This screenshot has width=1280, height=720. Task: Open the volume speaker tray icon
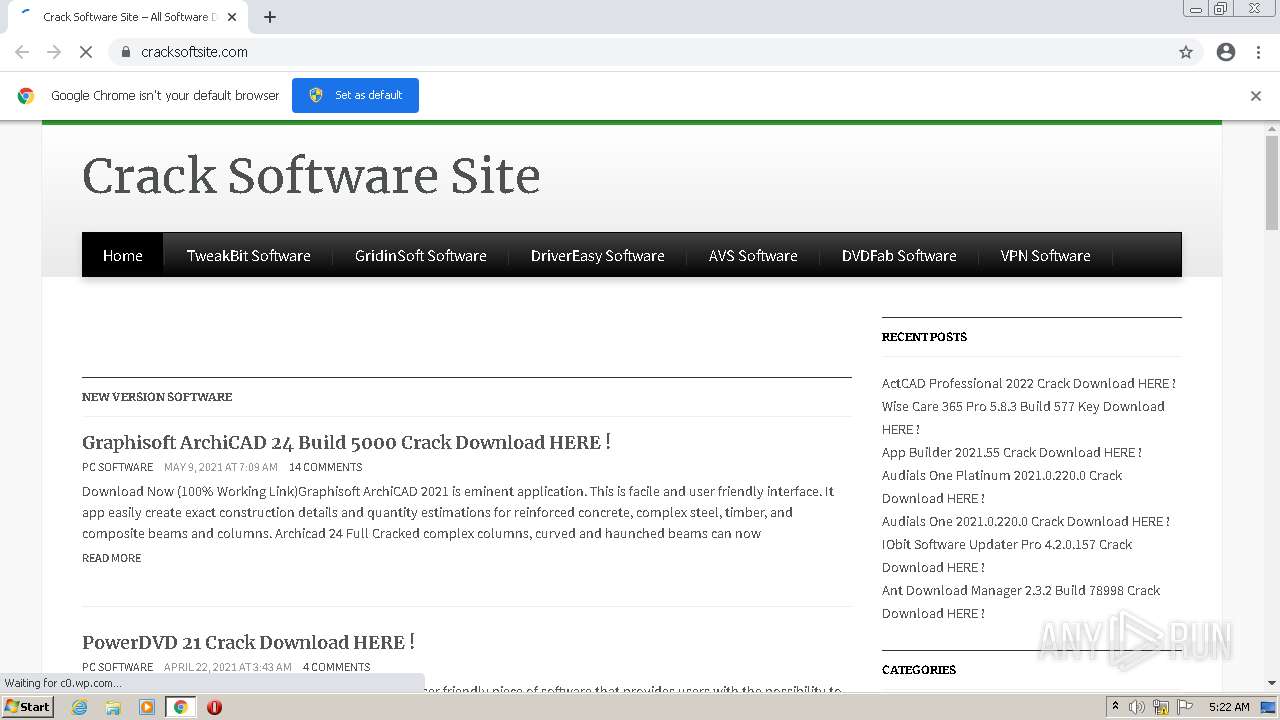1137,707
